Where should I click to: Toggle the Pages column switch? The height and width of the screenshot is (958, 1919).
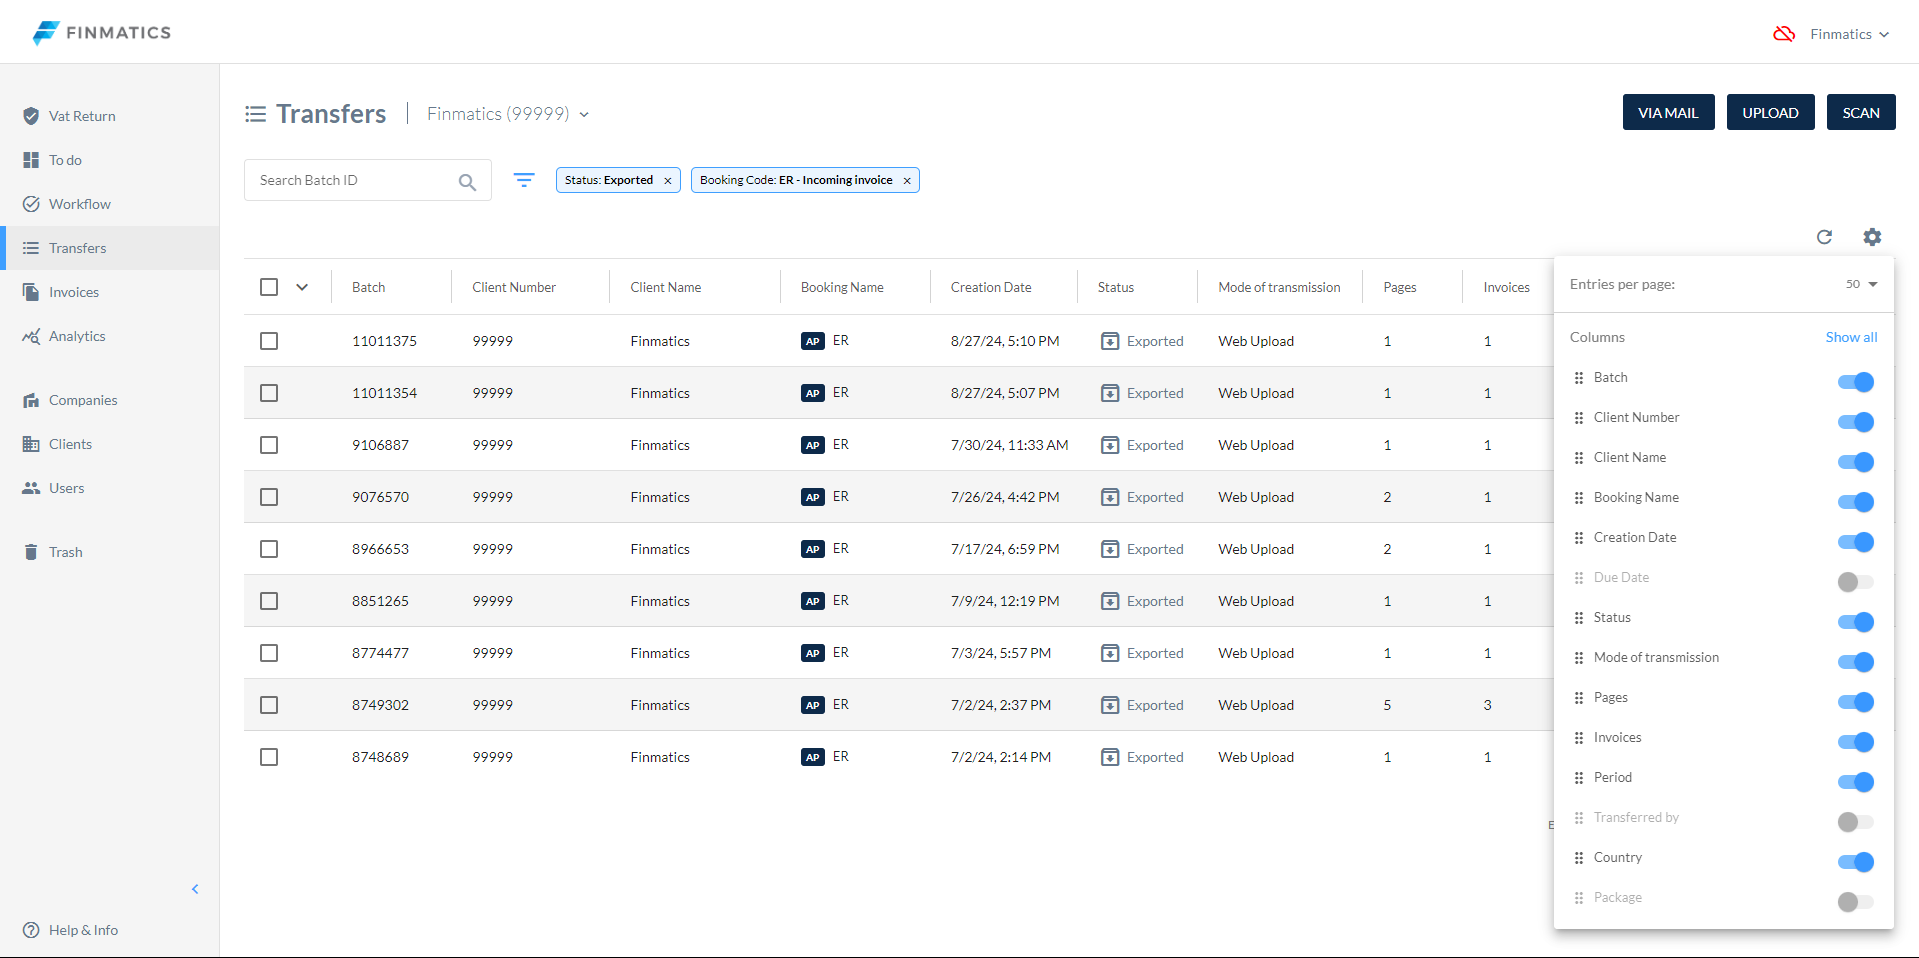pos(1856,702)
